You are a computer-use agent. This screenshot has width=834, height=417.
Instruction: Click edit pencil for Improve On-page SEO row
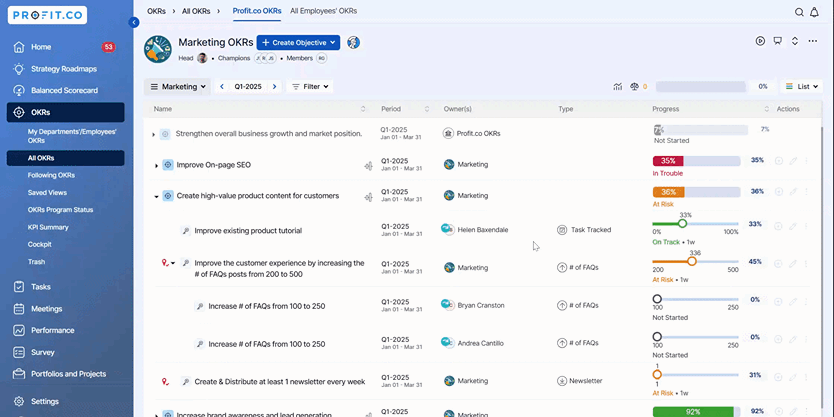(x=793, y=161)
